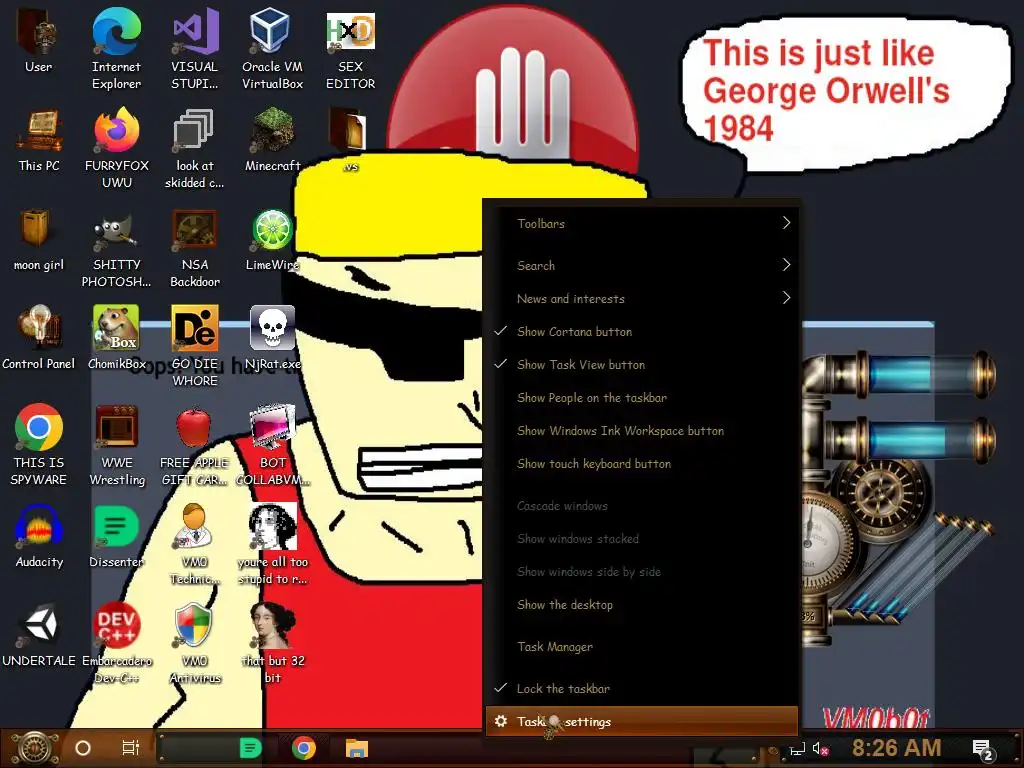Choose Show the desktop menu entry
The height and width of the screenshot is (768, 1024).
coord(641,605)
